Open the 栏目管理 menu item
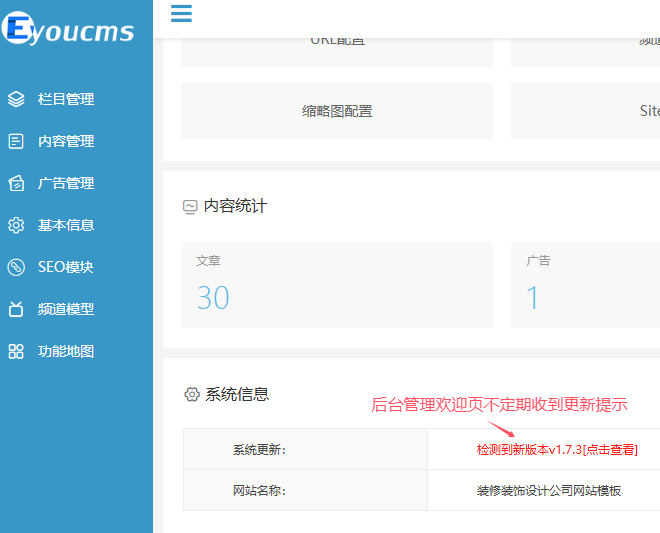The height and width of the screenshot is (533, 660). [x=66, y=99]
